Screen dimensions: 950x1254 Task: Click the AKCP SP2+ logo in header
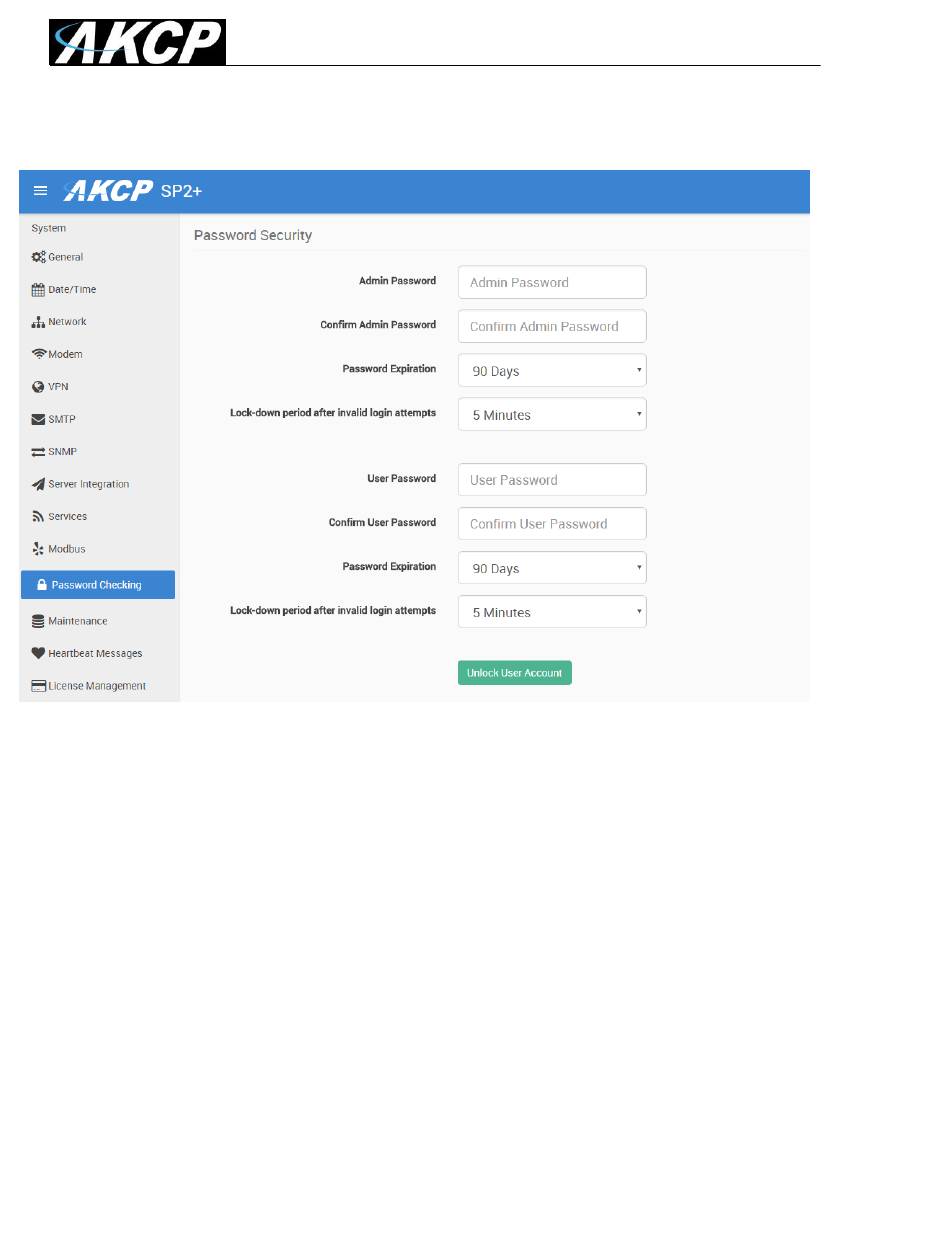coord(133,191)
